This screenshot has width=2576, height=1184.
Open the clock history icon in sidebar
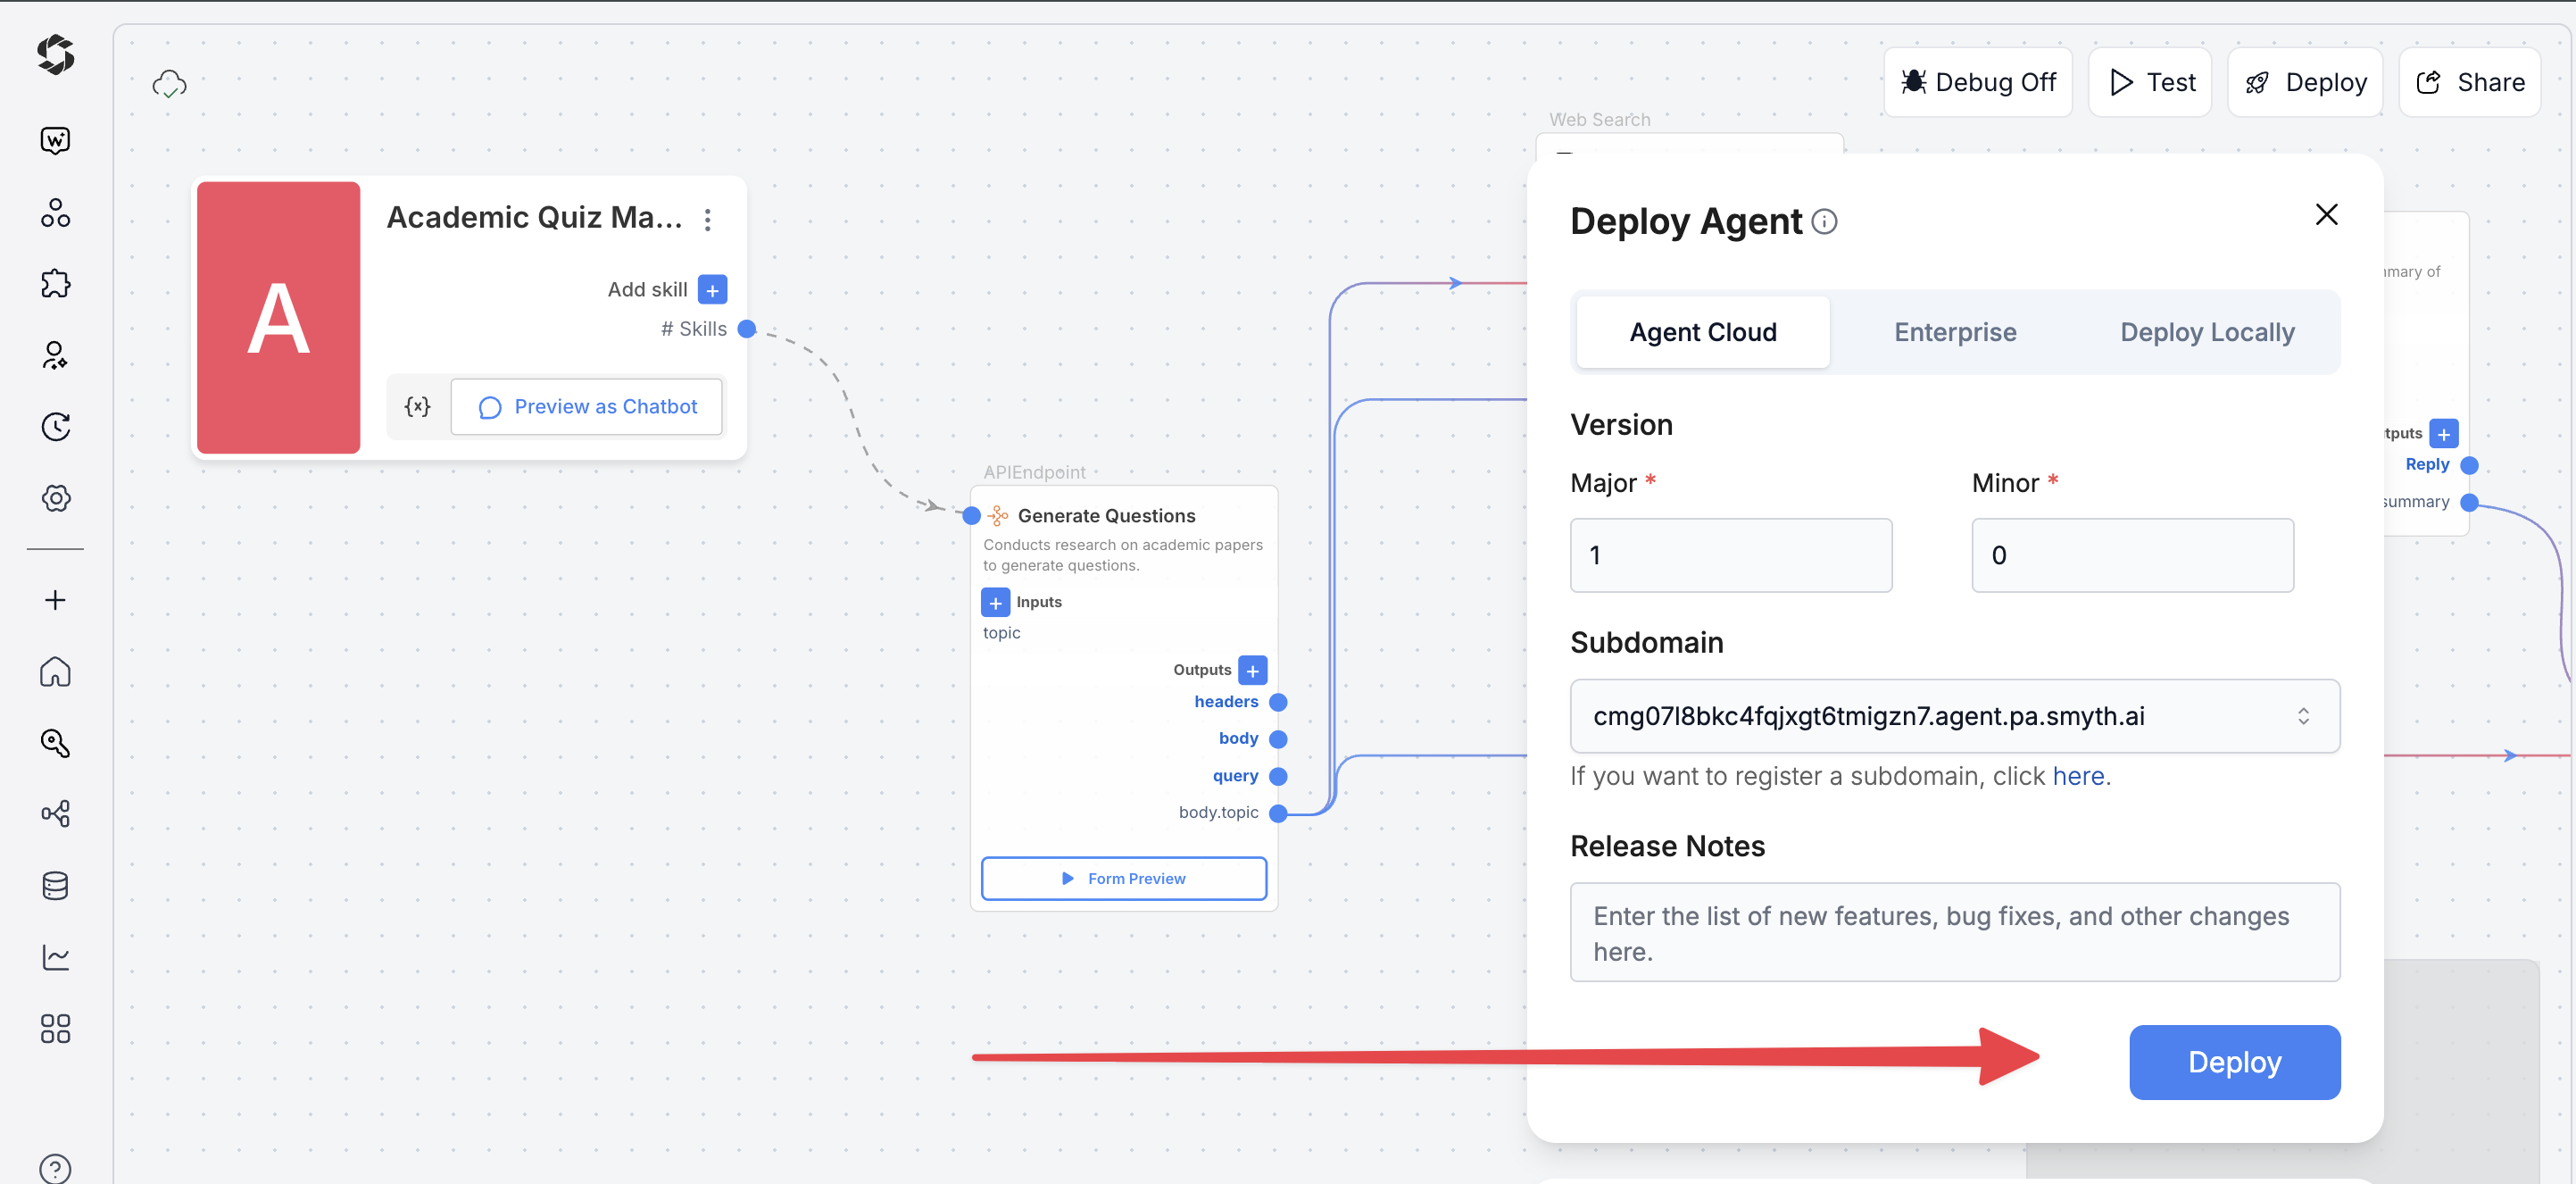[56, 427]
